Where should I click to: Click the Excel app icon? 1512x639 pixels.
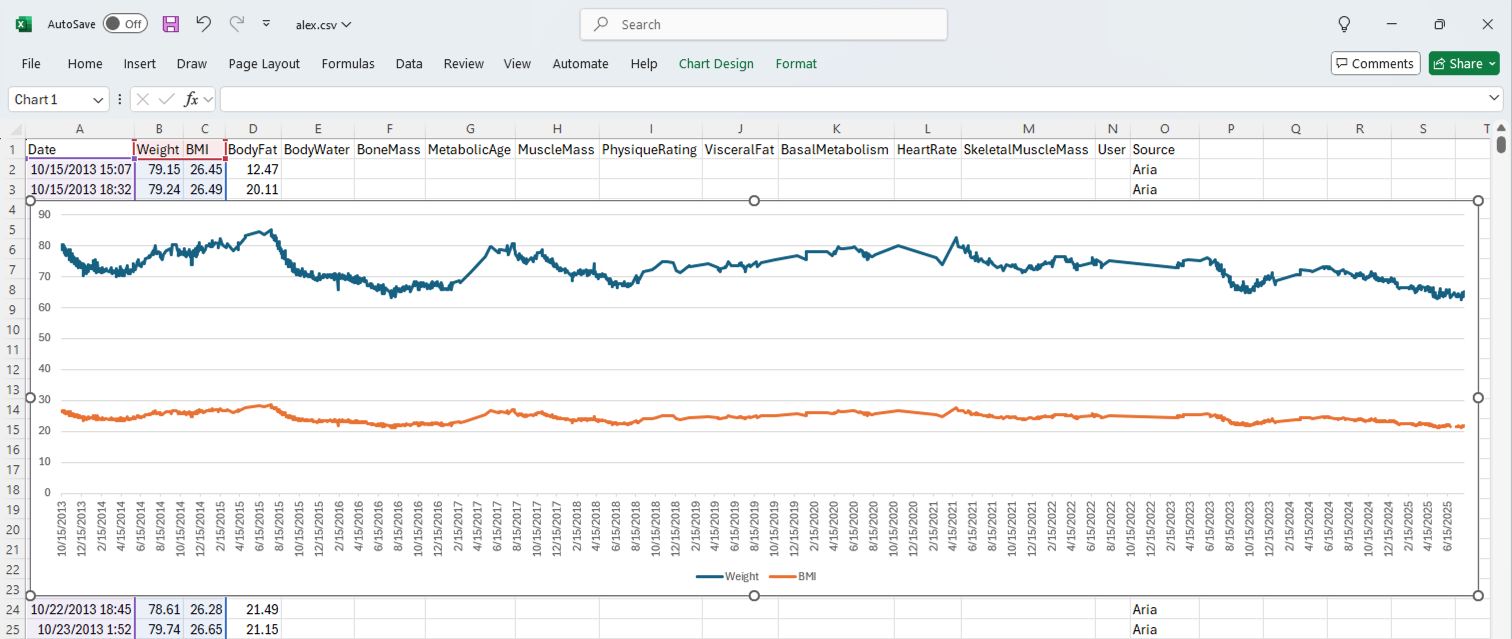(24, 24)
